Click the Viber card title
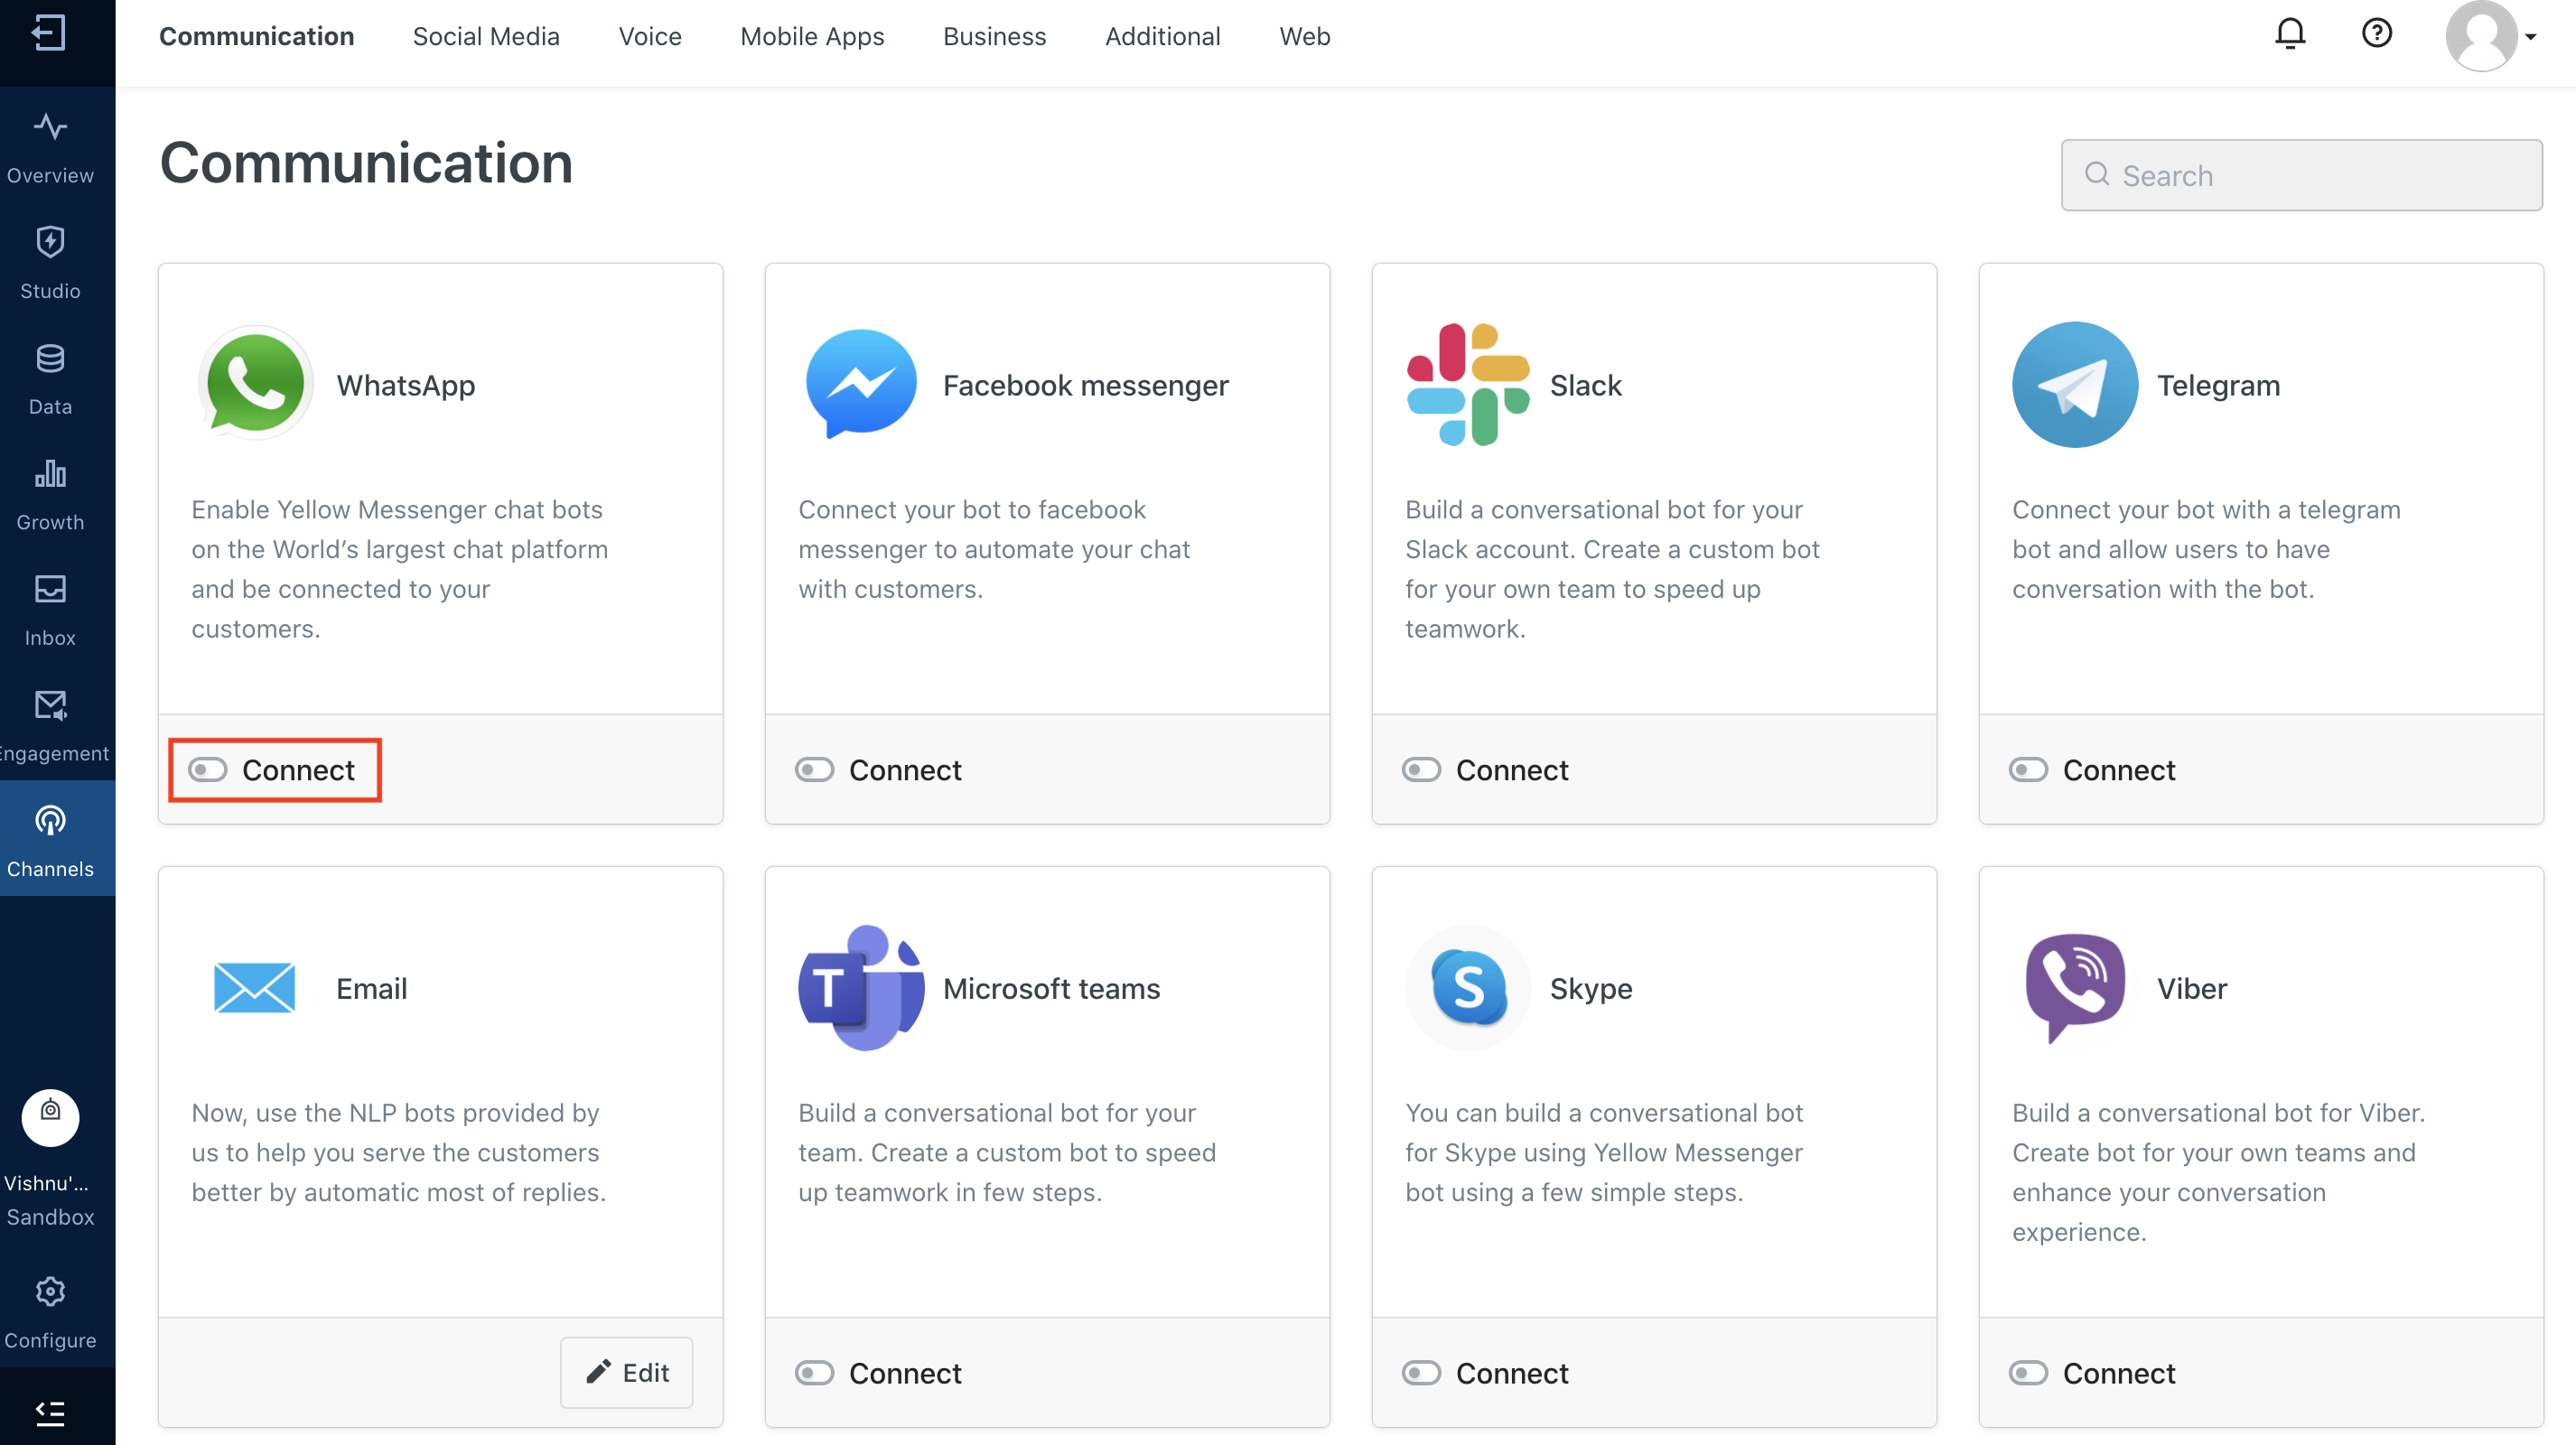 pyautogui.click(x=2191, y=988)
